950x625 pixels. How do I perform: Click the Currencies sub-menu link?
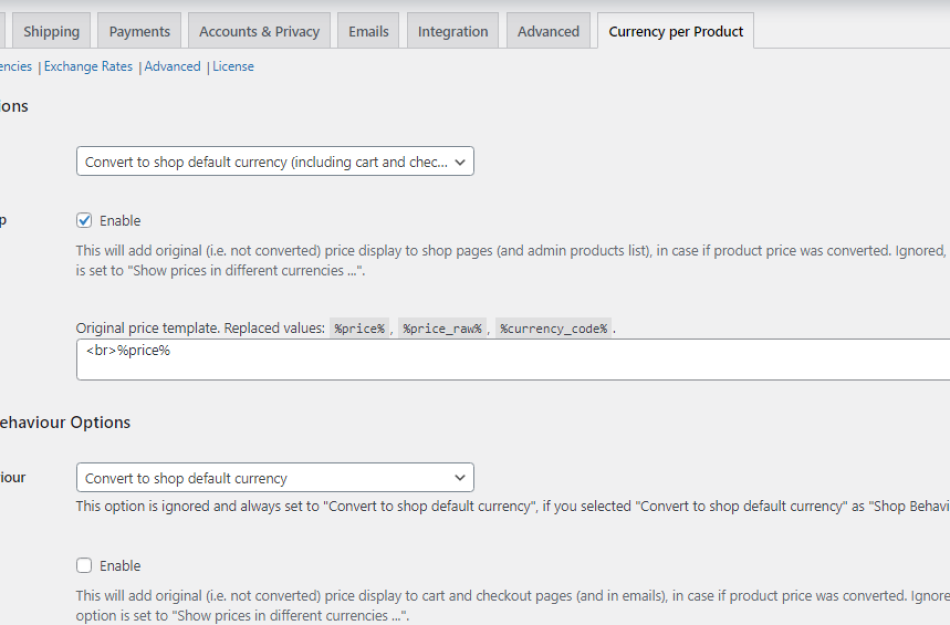click(x=12, y=66)
